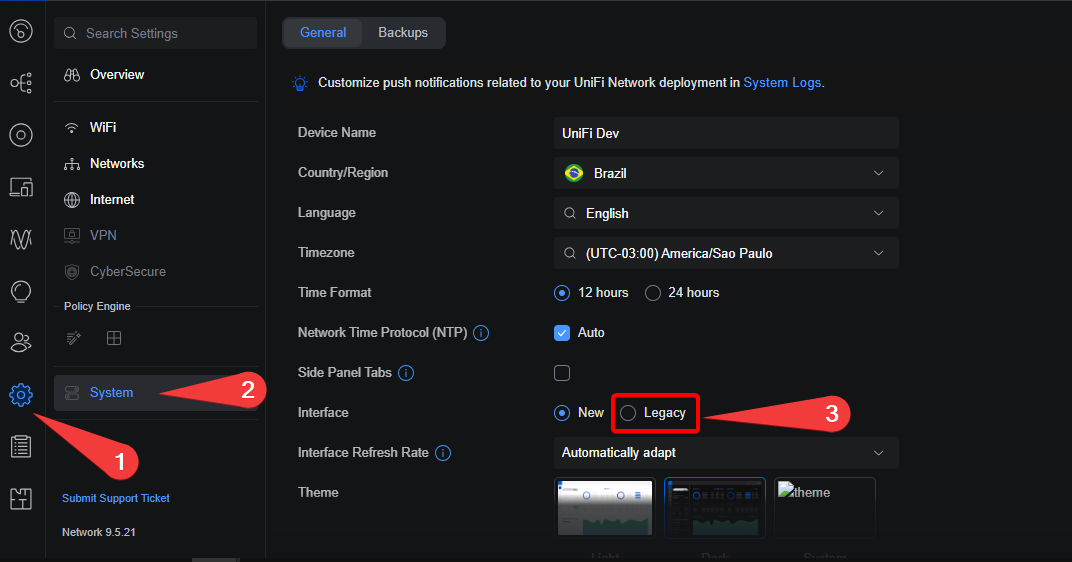Open the Topology icon in left rail

click(21, 83)
